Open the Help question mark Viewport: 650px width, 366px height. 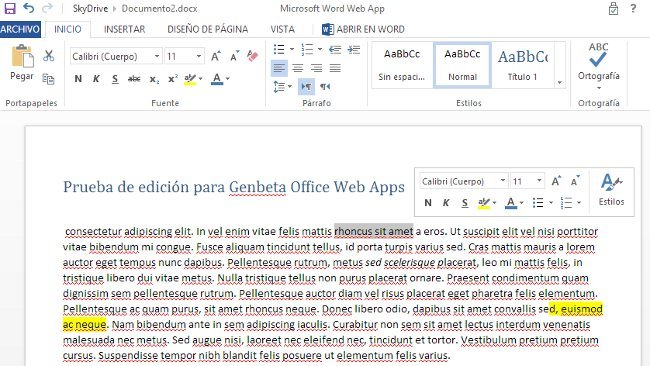pyautogui.click(x=633, y=8)
